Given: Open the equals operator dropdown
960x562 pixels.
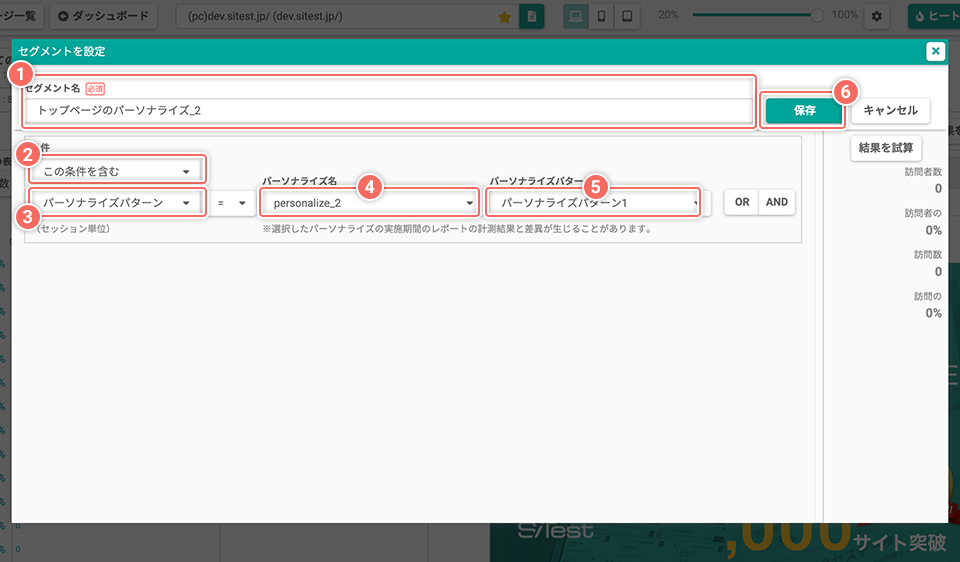Looking at the screenshot, I should pos(232,203).
